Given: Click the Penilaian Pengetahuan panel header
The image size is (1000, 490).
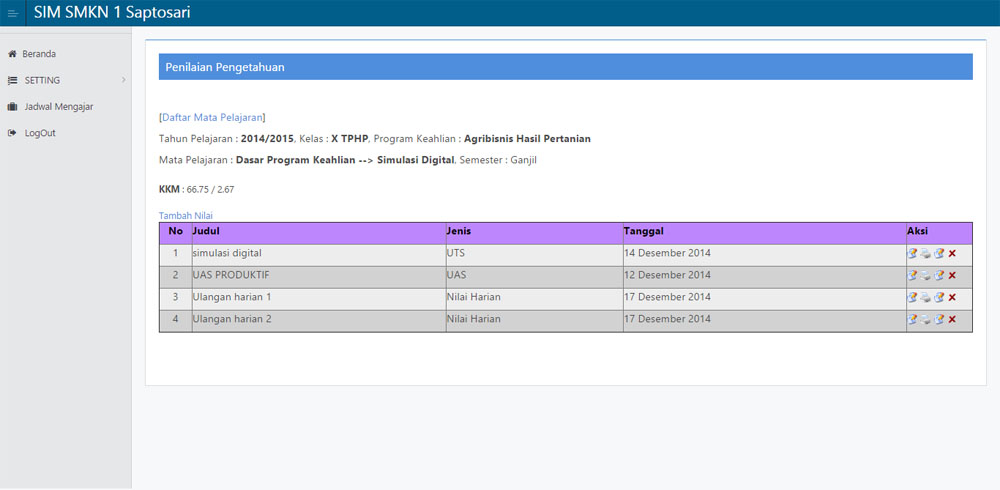Looking at the screenshot, I should click(x=565, y=67).
